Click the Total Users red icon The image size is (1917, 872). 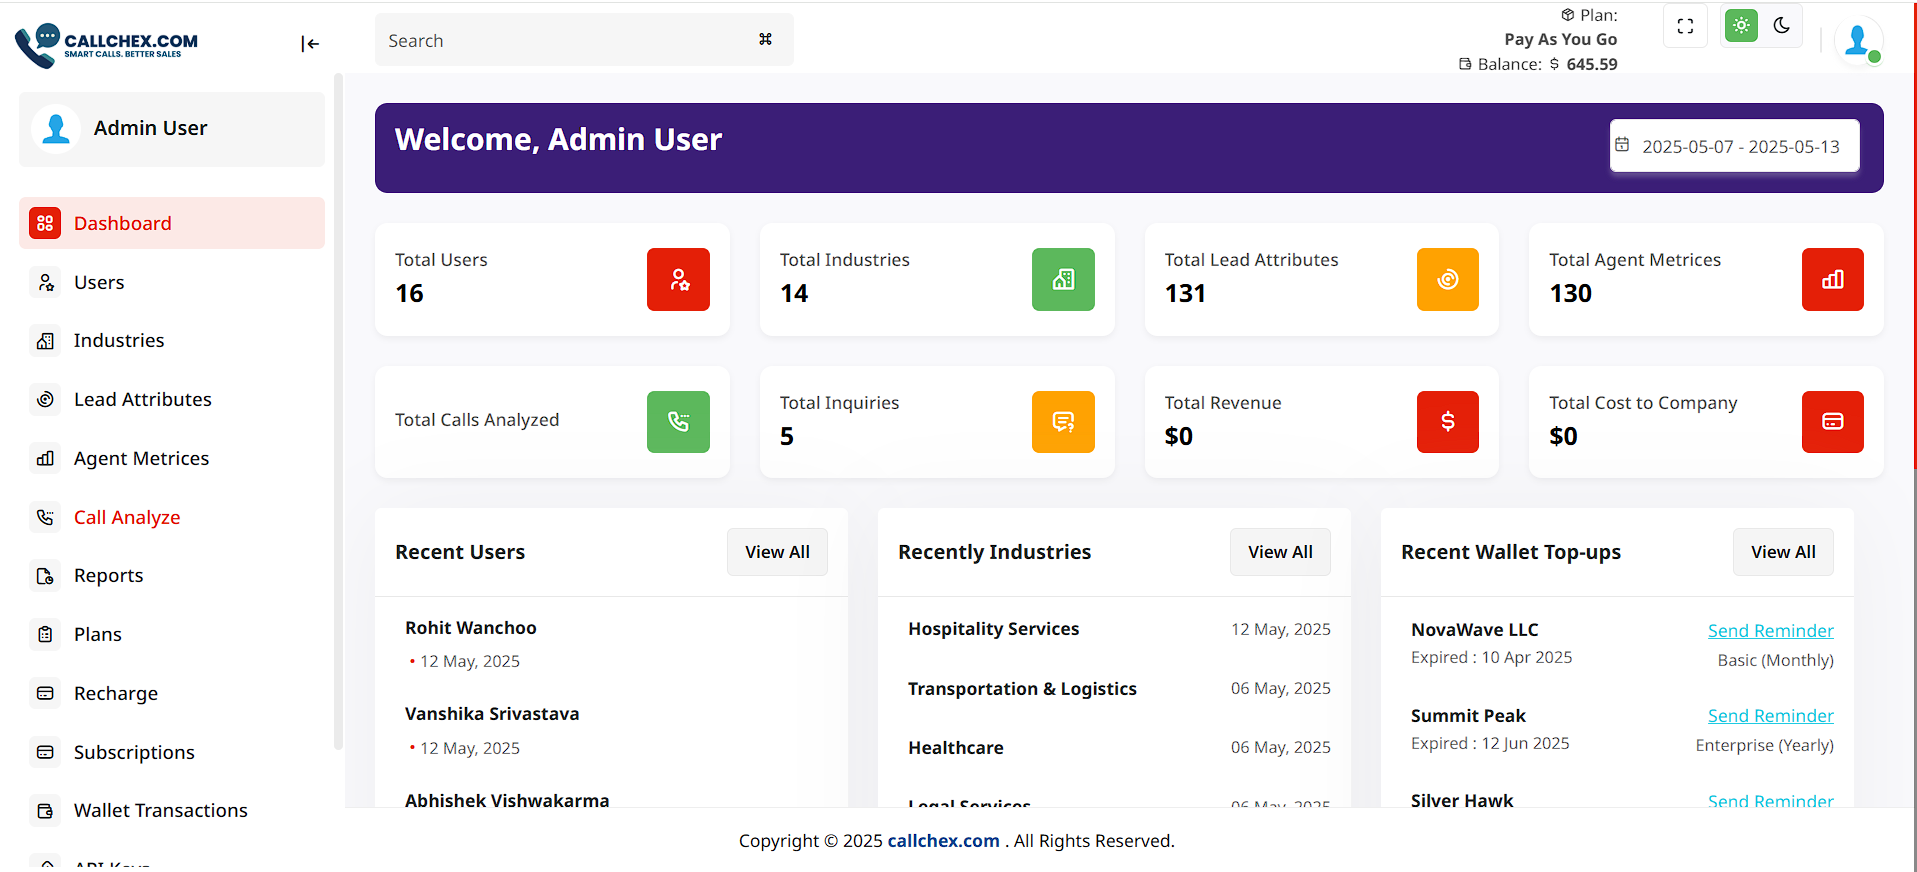pos(678,279)
